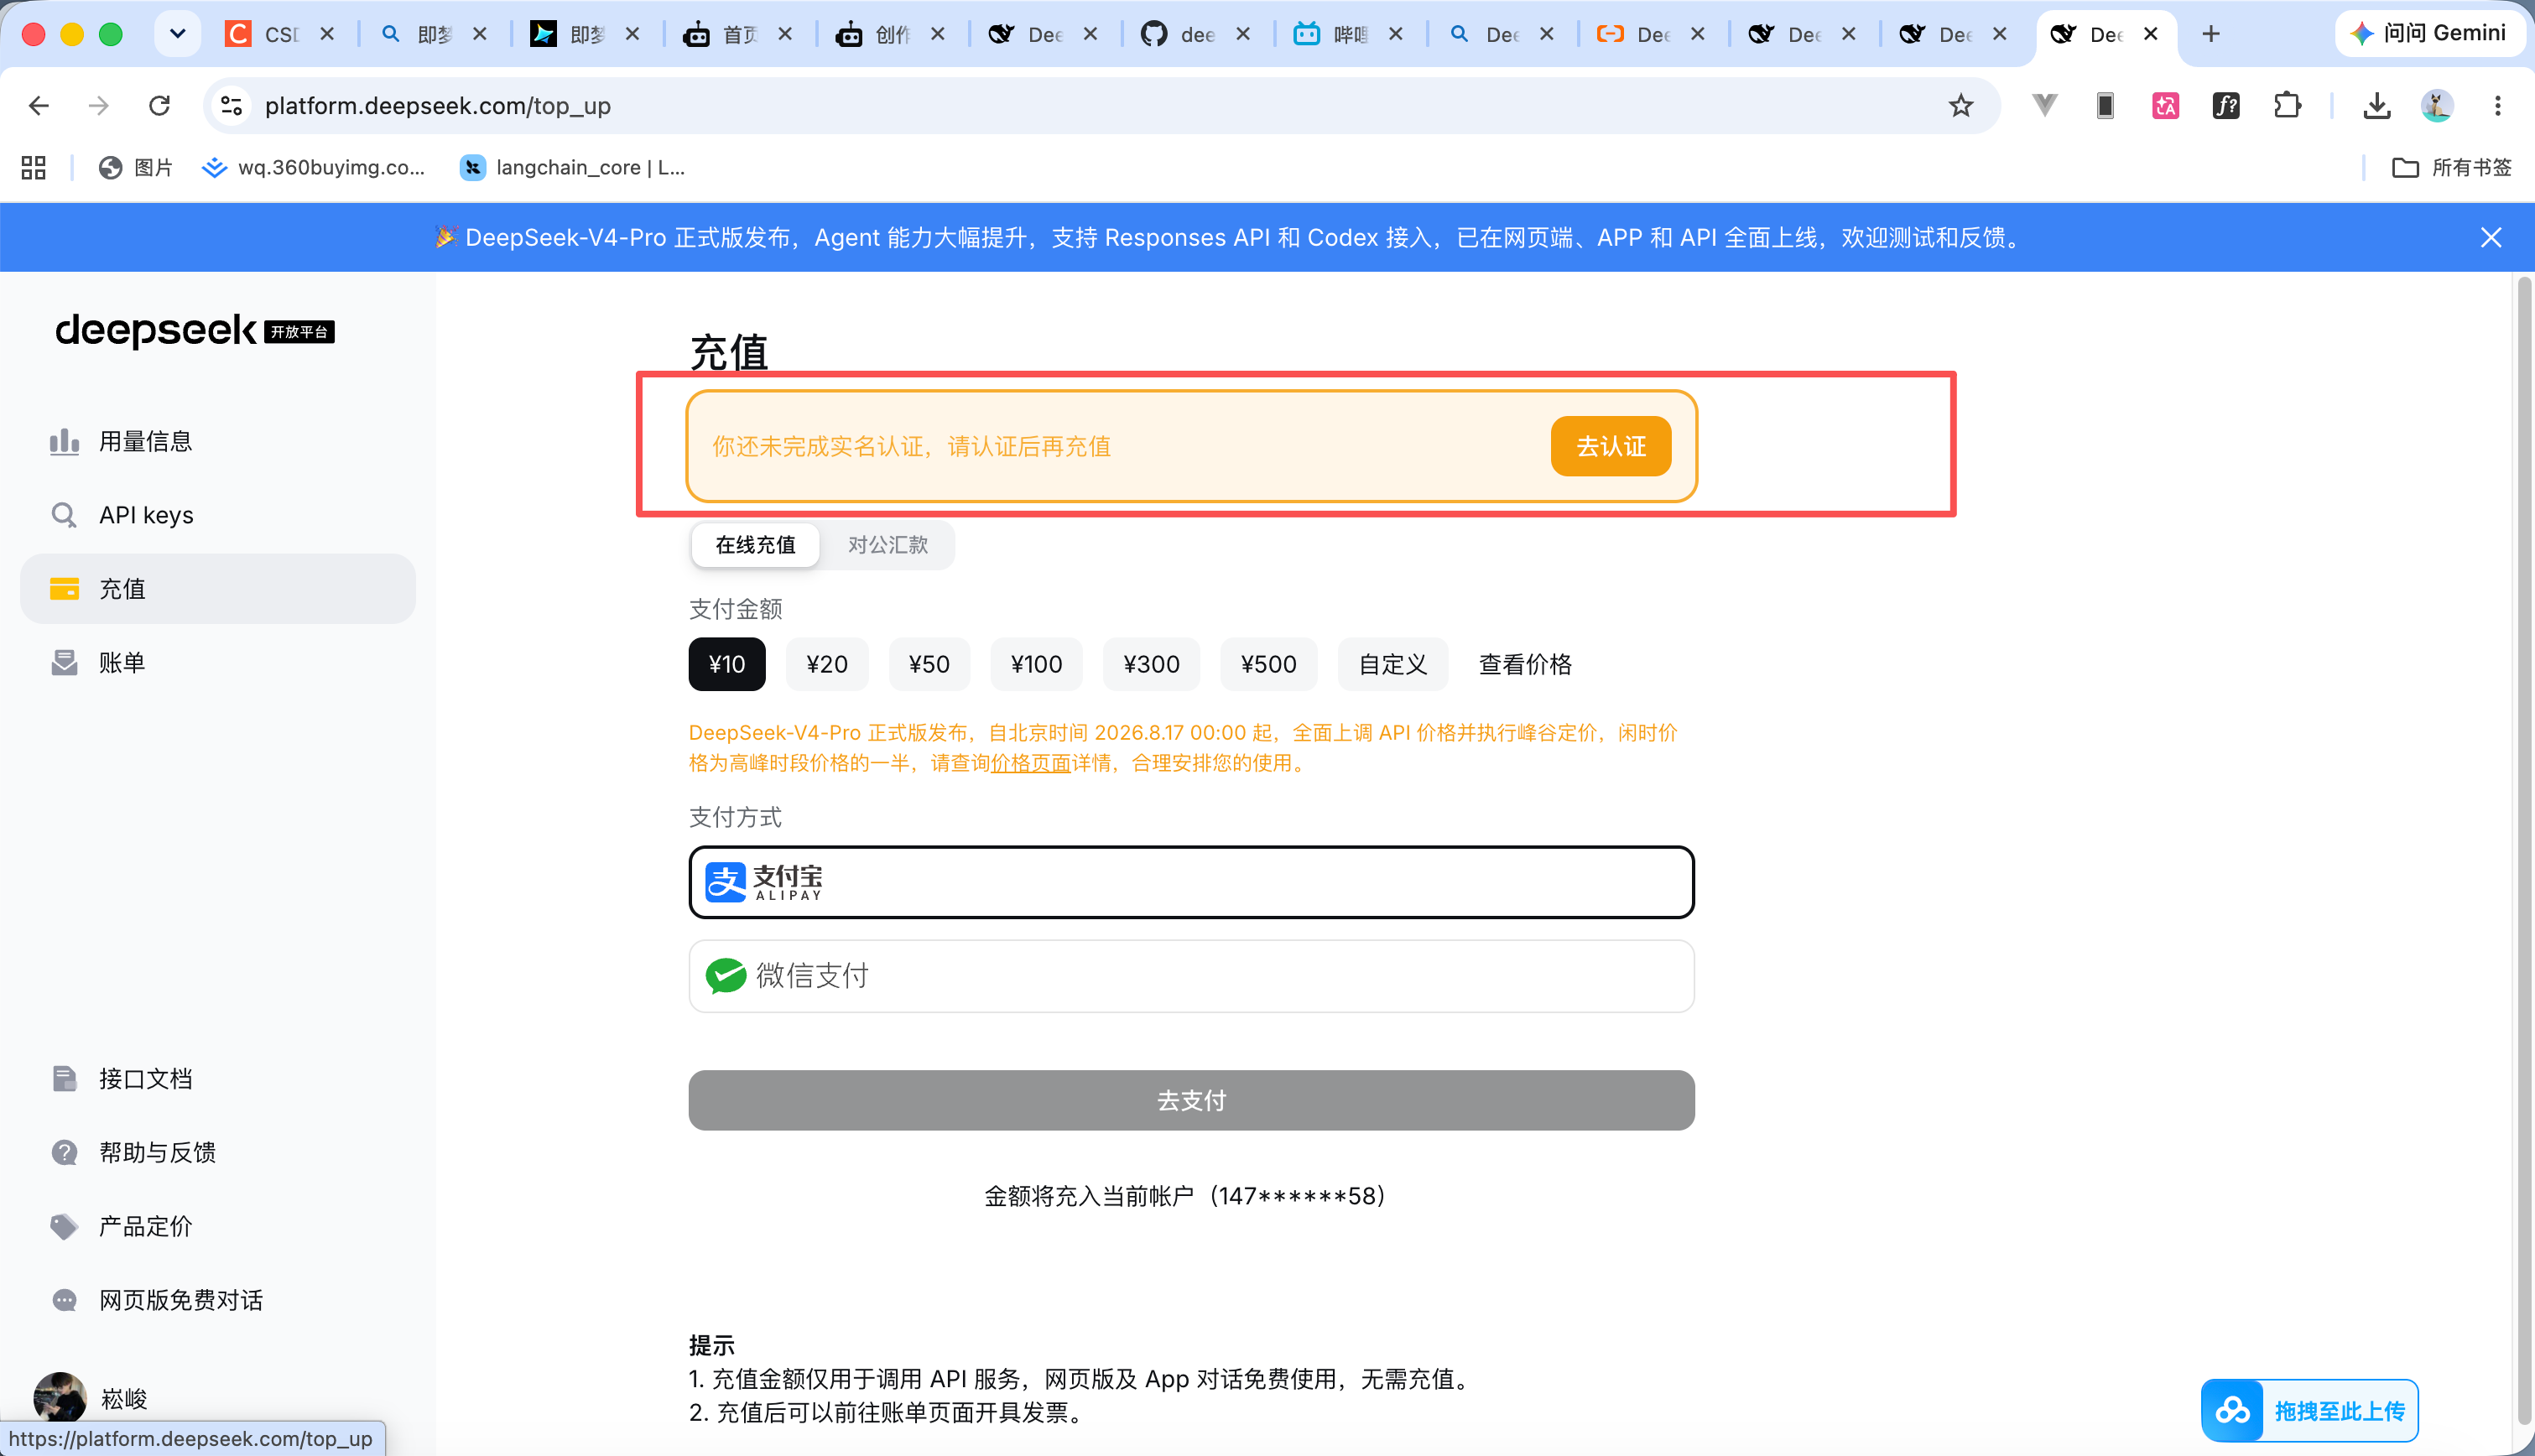Open the Chrome profile avatar
The image size is (2535, 1456).
[x=2437, y=105]
